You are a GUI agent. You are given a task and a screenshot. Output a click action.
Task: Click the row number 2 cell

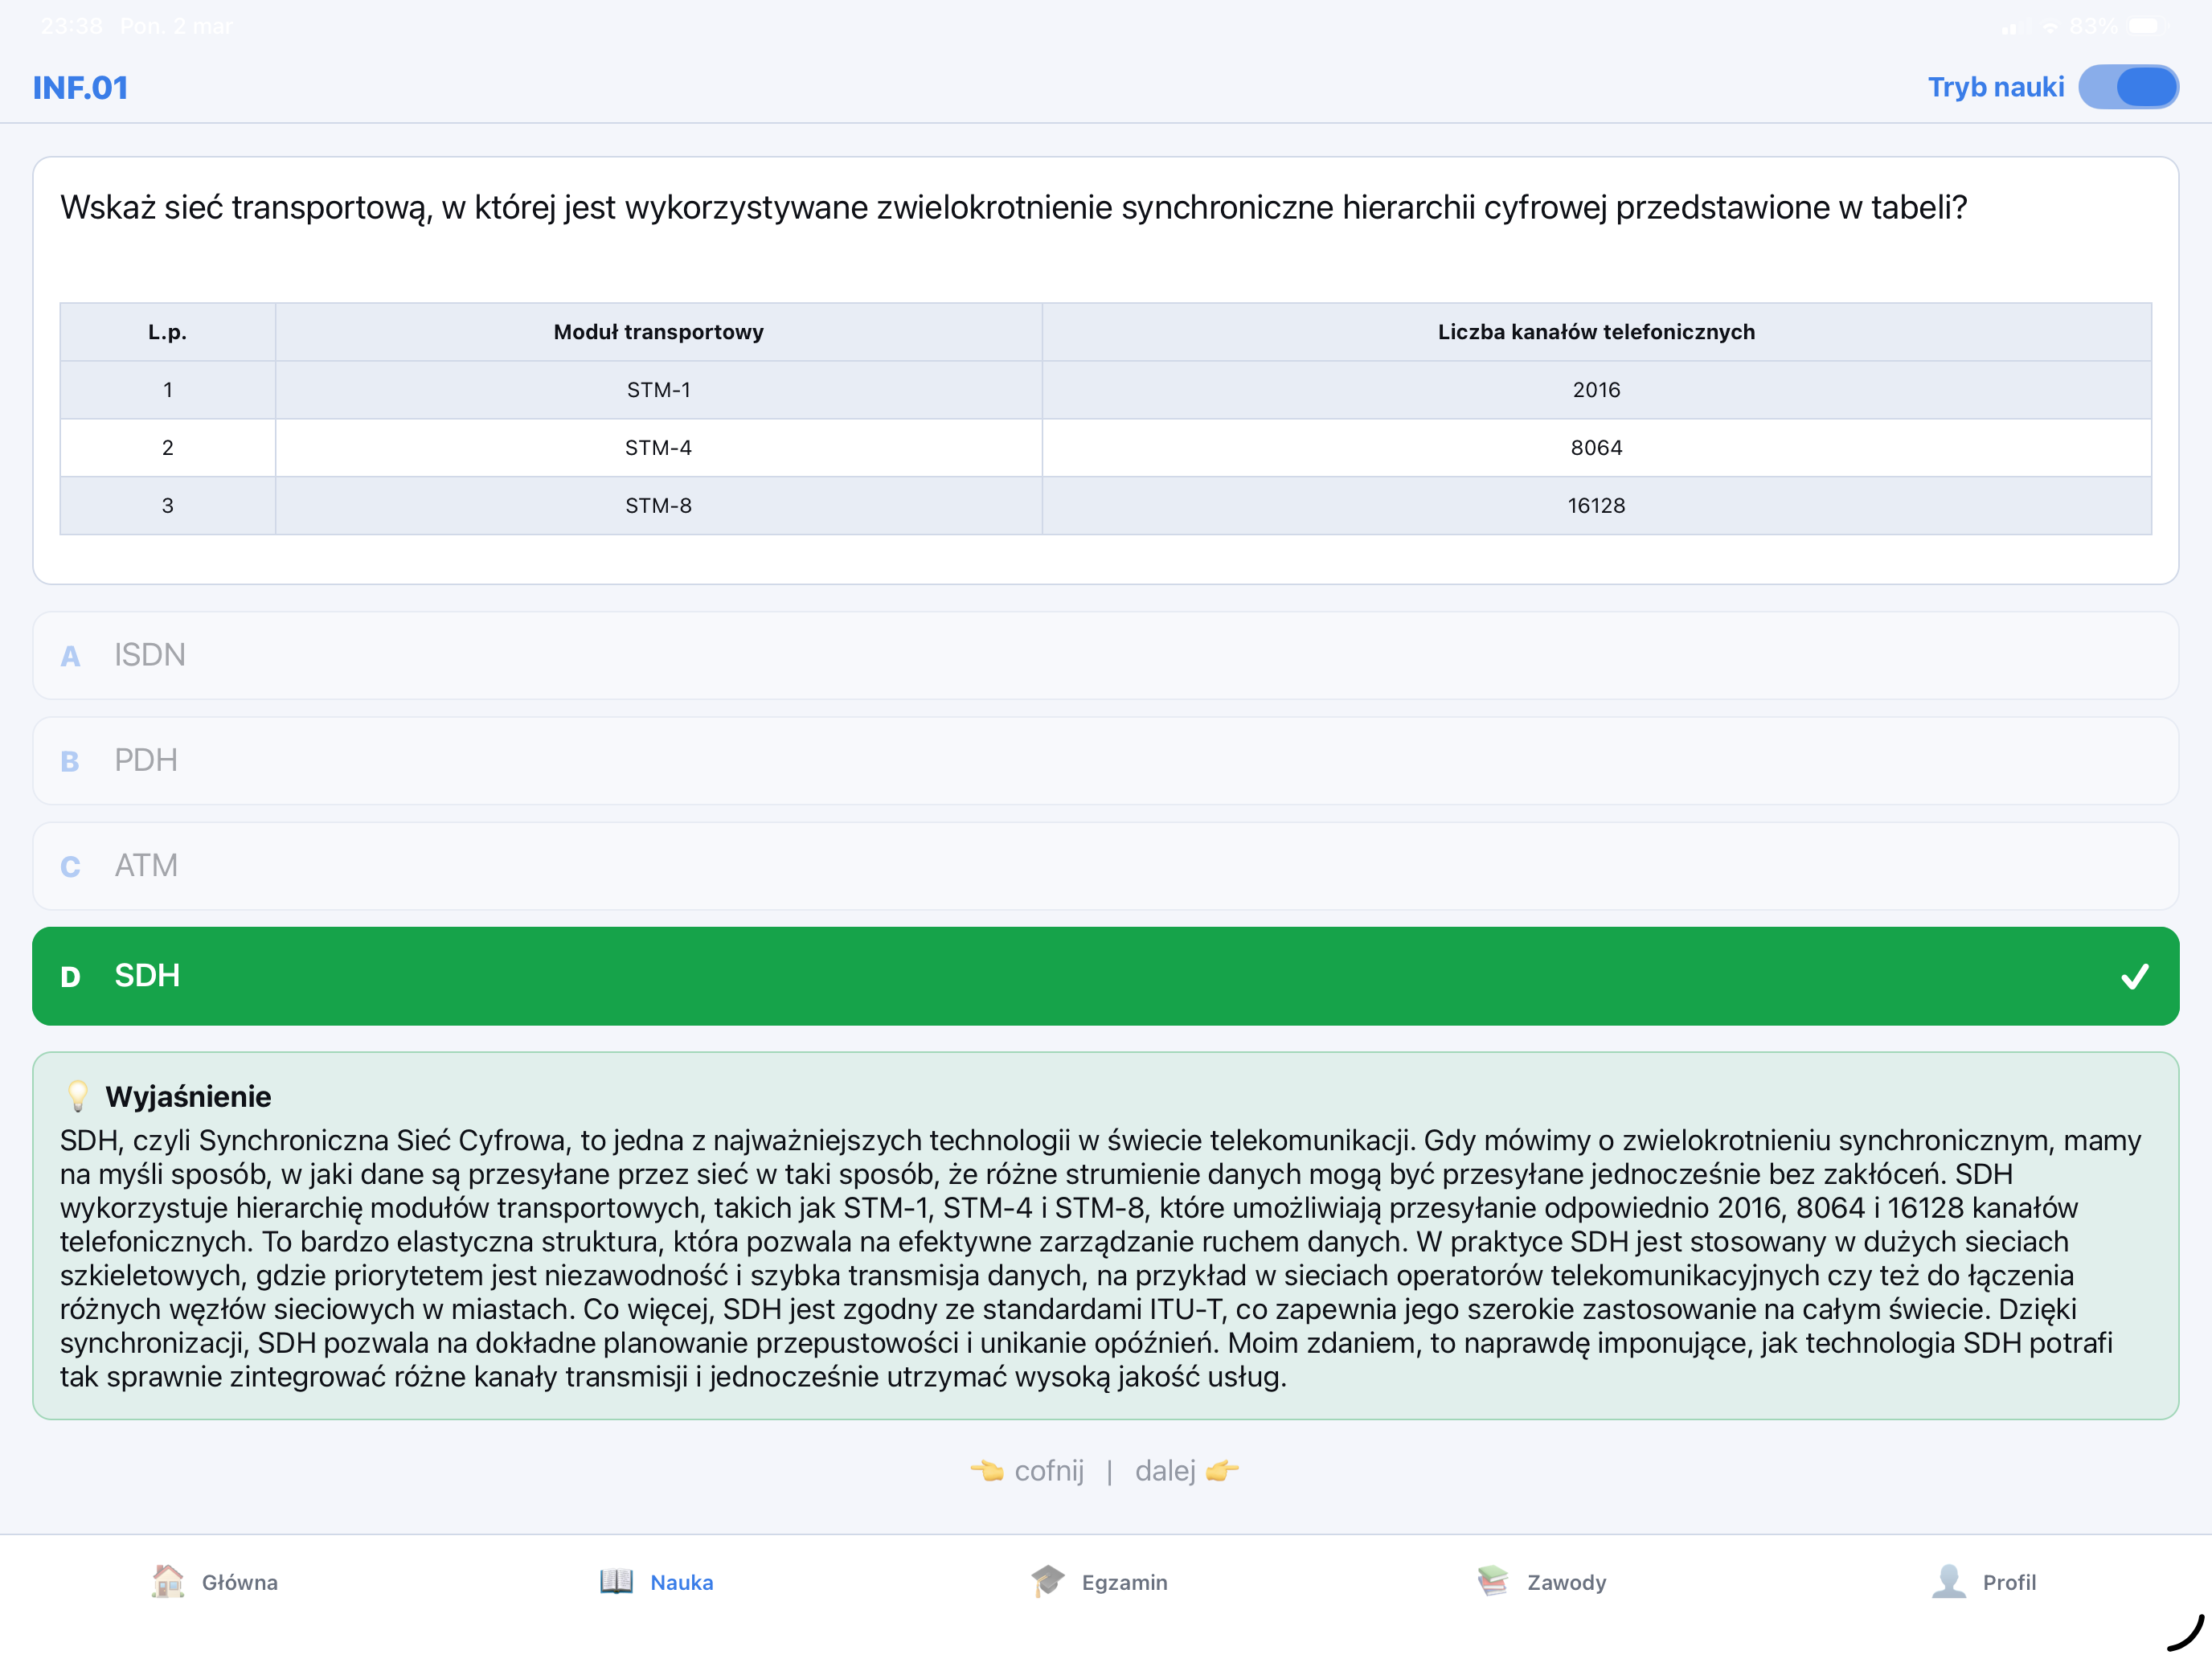tap(167, 448)
